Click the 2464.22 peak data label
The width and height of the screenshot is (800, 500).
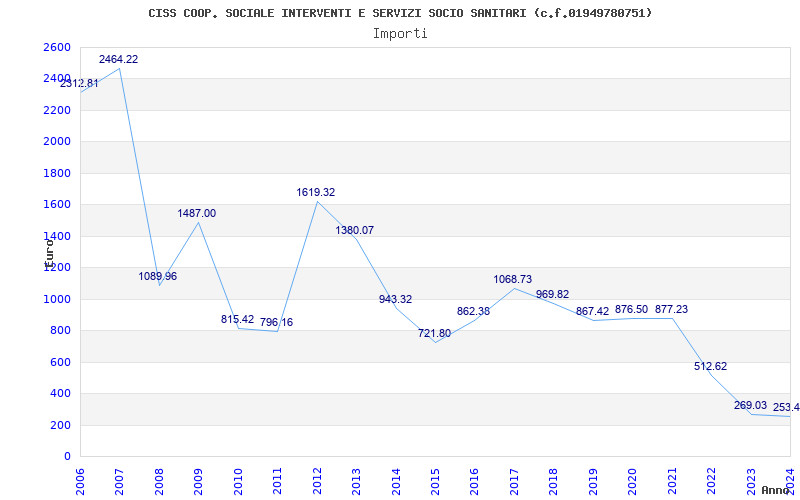[x=118, y=60]
